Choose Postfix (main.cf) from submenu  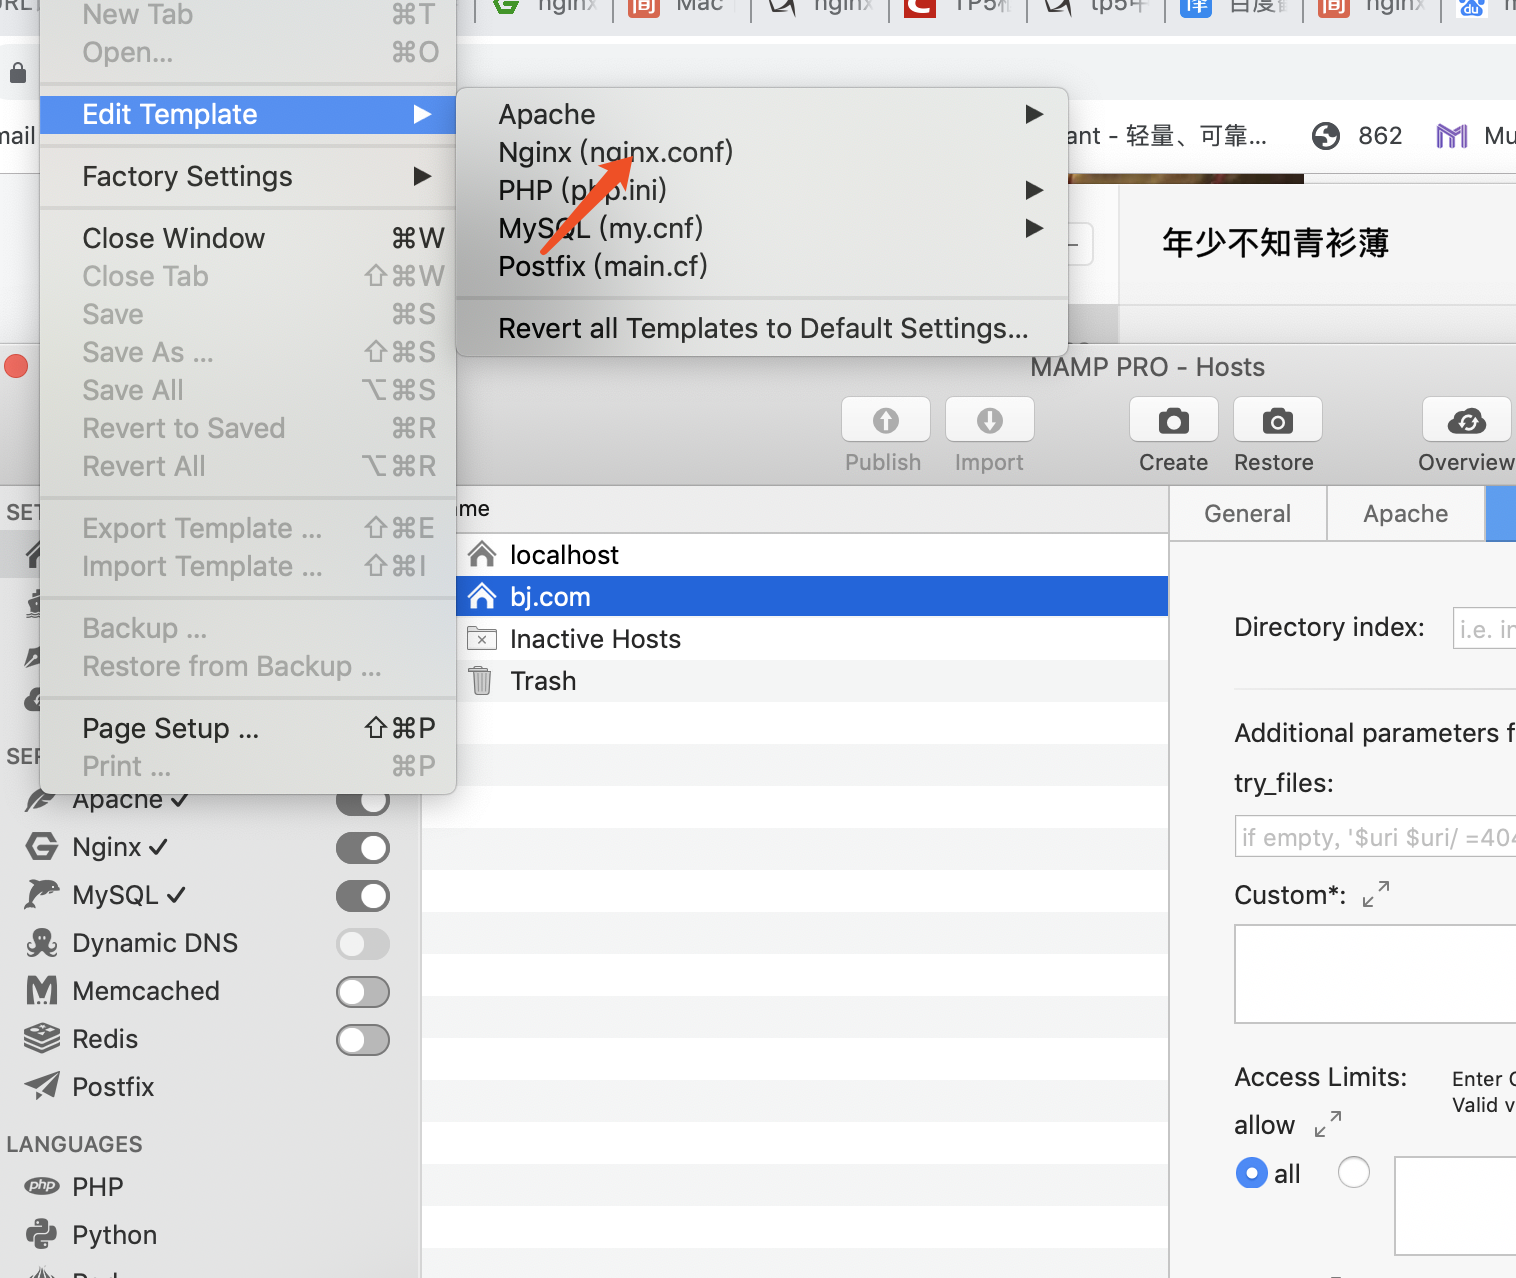[x=762, y=266]
